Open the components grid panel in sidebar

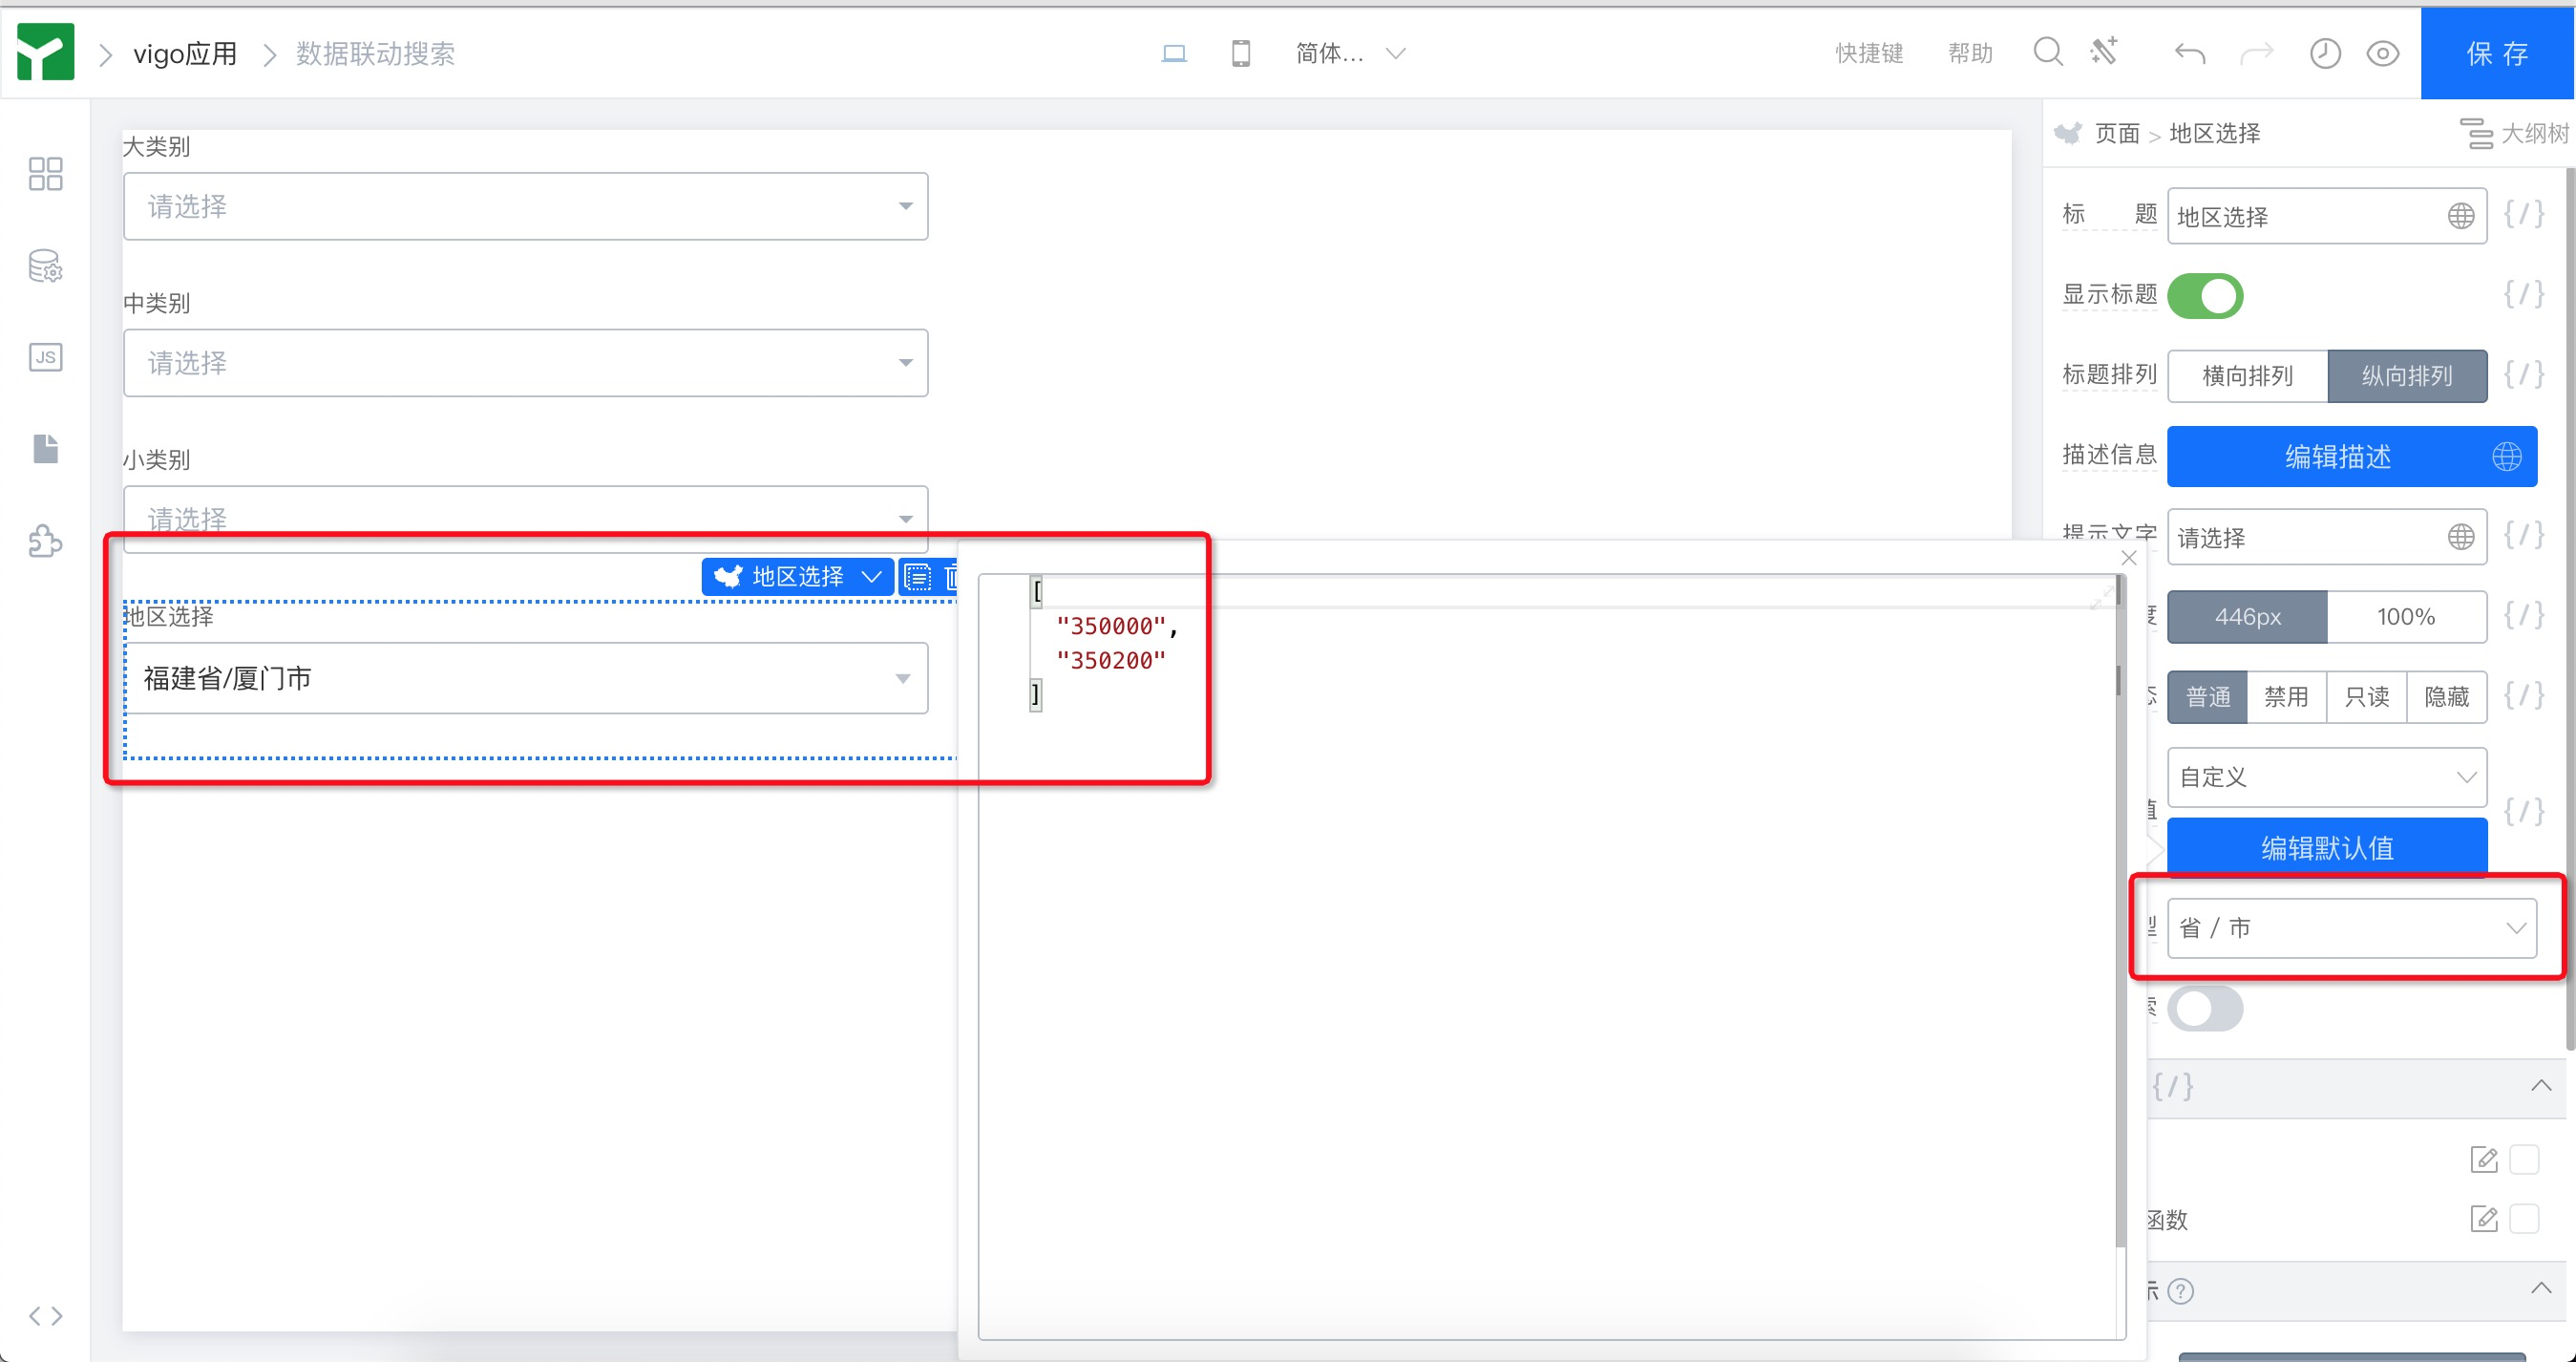click(45, 174)
